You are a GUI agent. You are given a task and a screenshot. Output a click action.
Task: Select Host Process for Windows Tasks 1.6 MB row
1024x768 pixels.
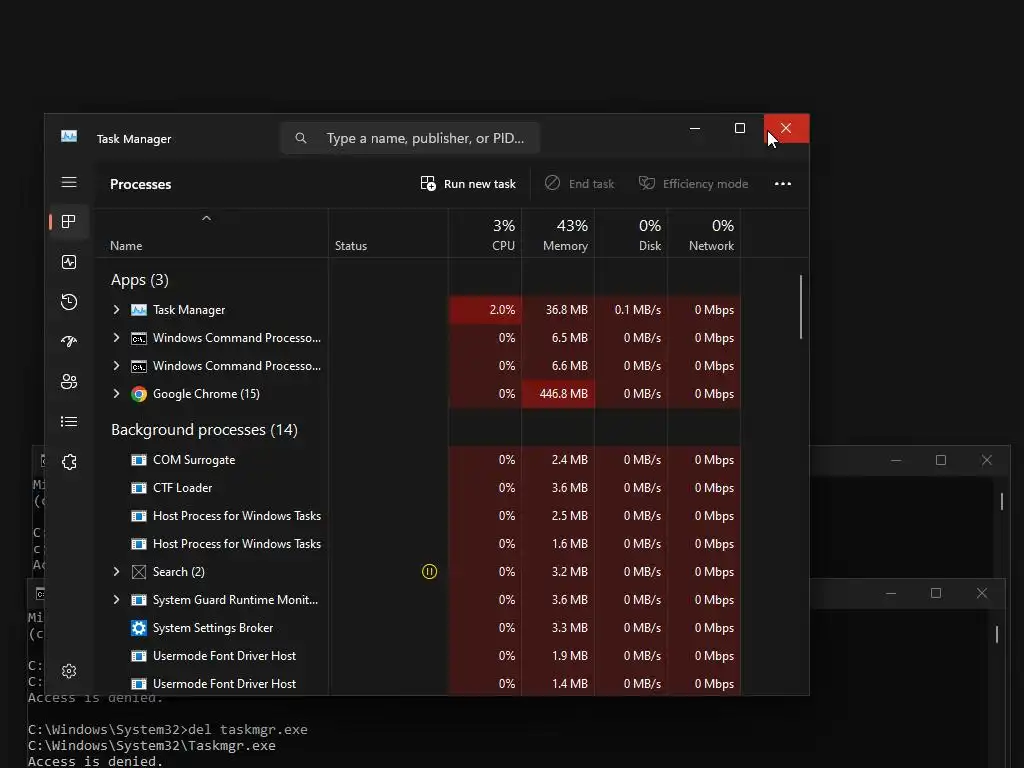click(x=418, y=544)
